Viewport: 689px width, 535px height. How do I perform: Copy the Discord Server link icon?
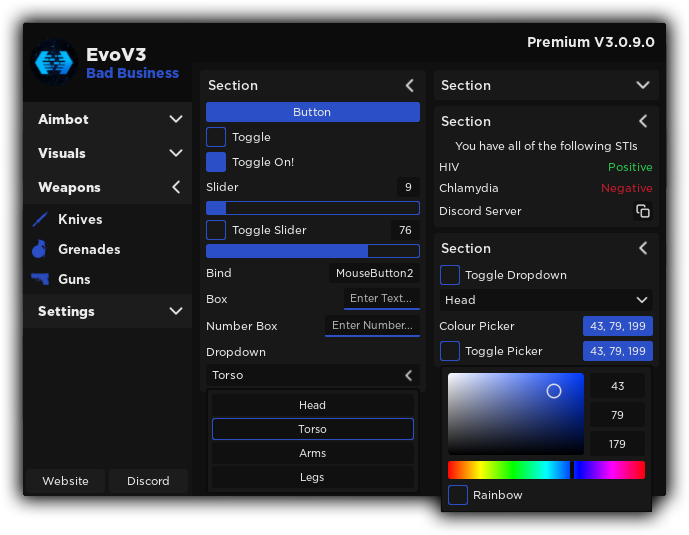click(x=643, y=211)
